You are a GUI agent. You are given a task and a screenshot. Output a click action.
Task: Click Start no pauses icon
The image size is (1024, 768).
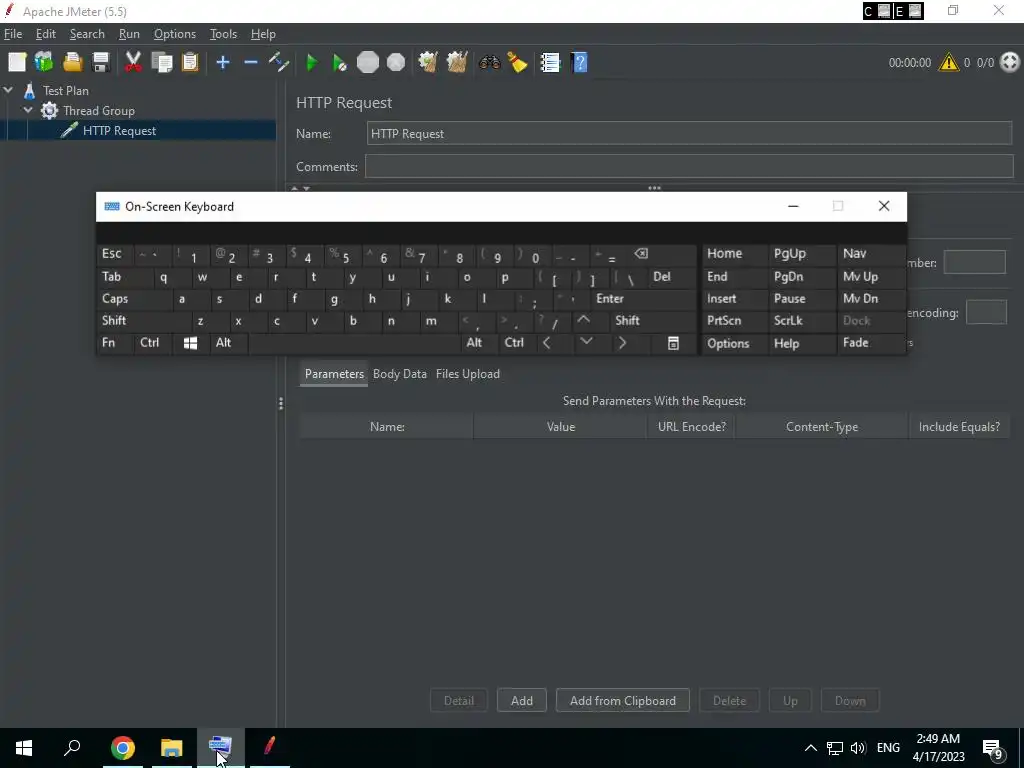coord(340,63)
